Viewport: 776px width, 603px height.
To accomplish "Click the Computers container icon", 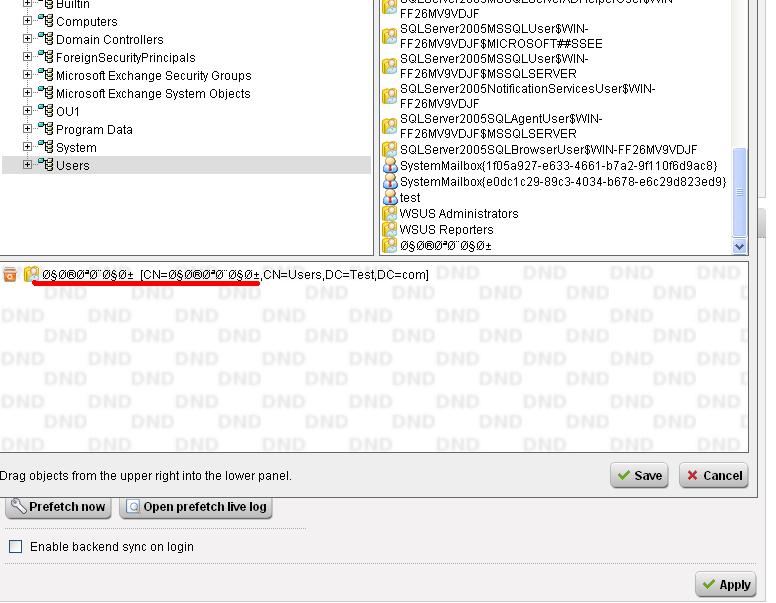I will pyautogui.click(x=46, y=21).
